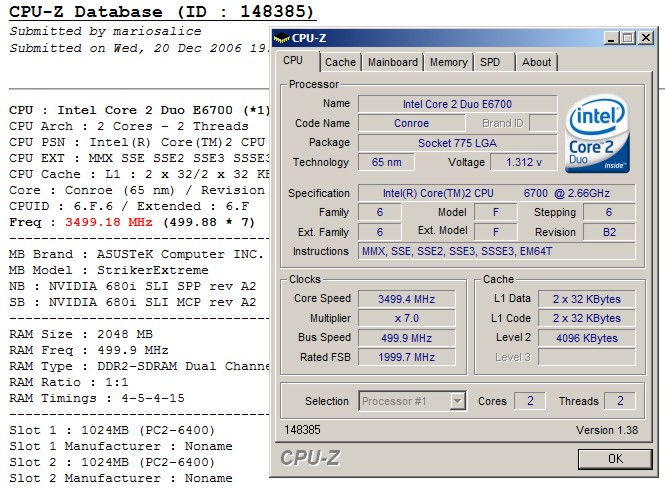Click the Specification field text
Image resolution: width=665 pixels, height=489 pixels.
pos(497,193)
